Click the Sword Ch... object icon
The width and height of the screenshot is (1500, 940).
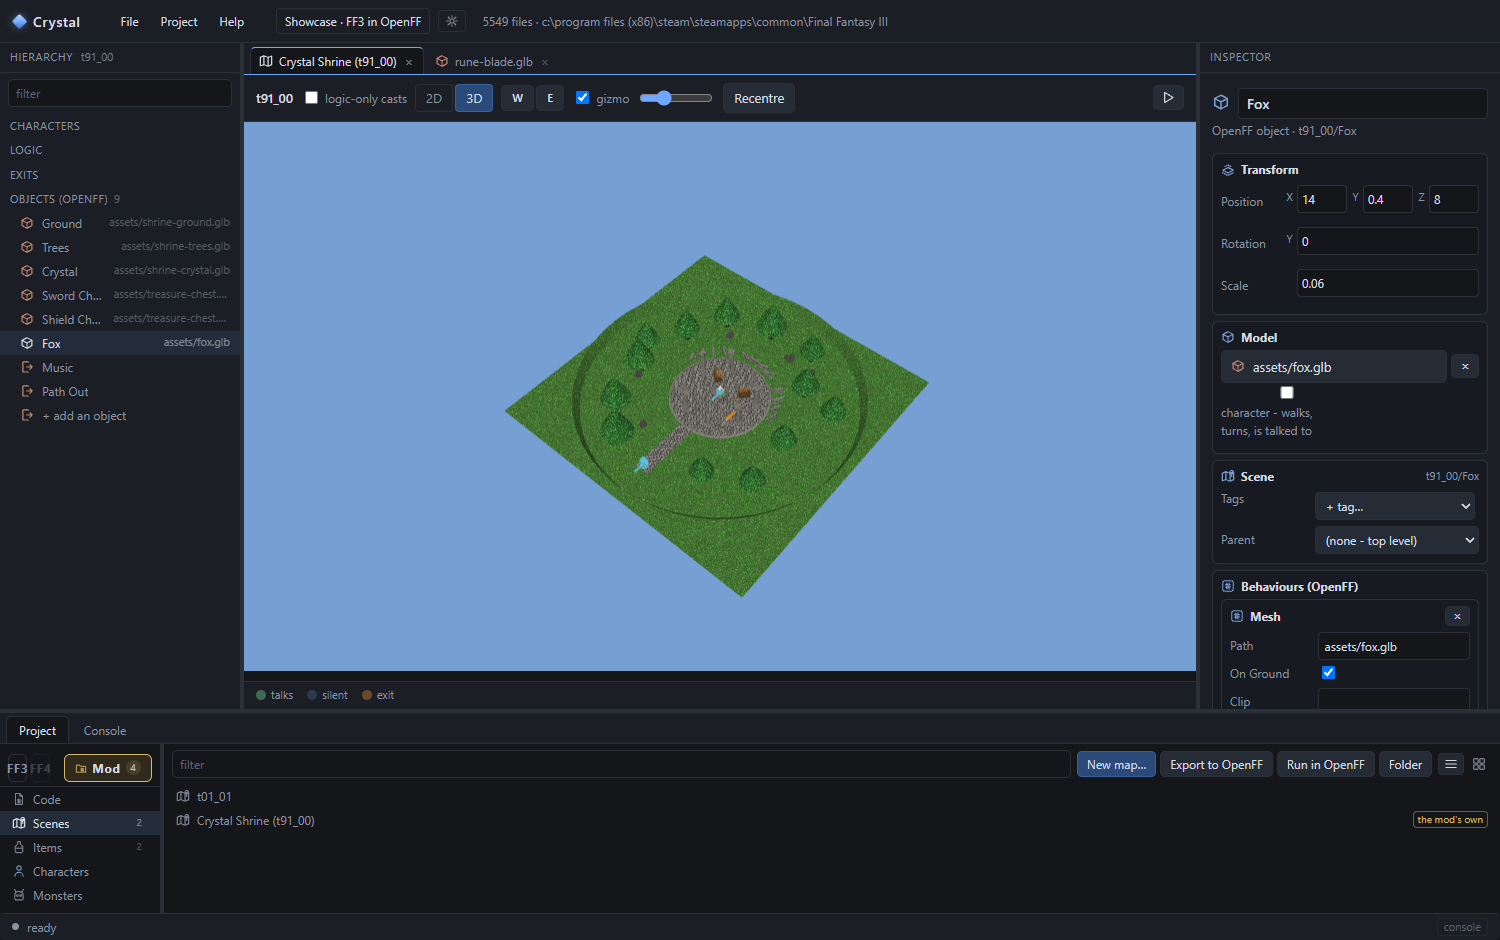coord(27,295)
